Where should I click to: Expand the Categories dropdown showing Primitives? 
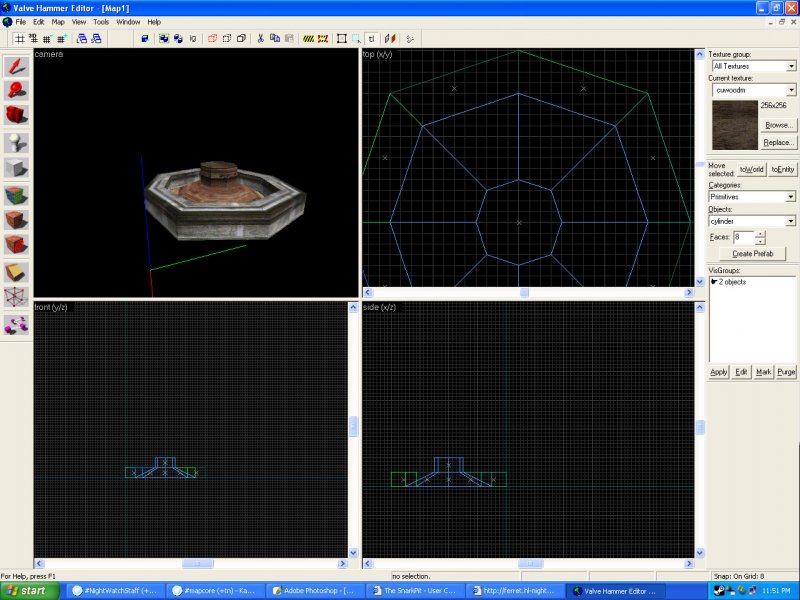click(791, 197)
